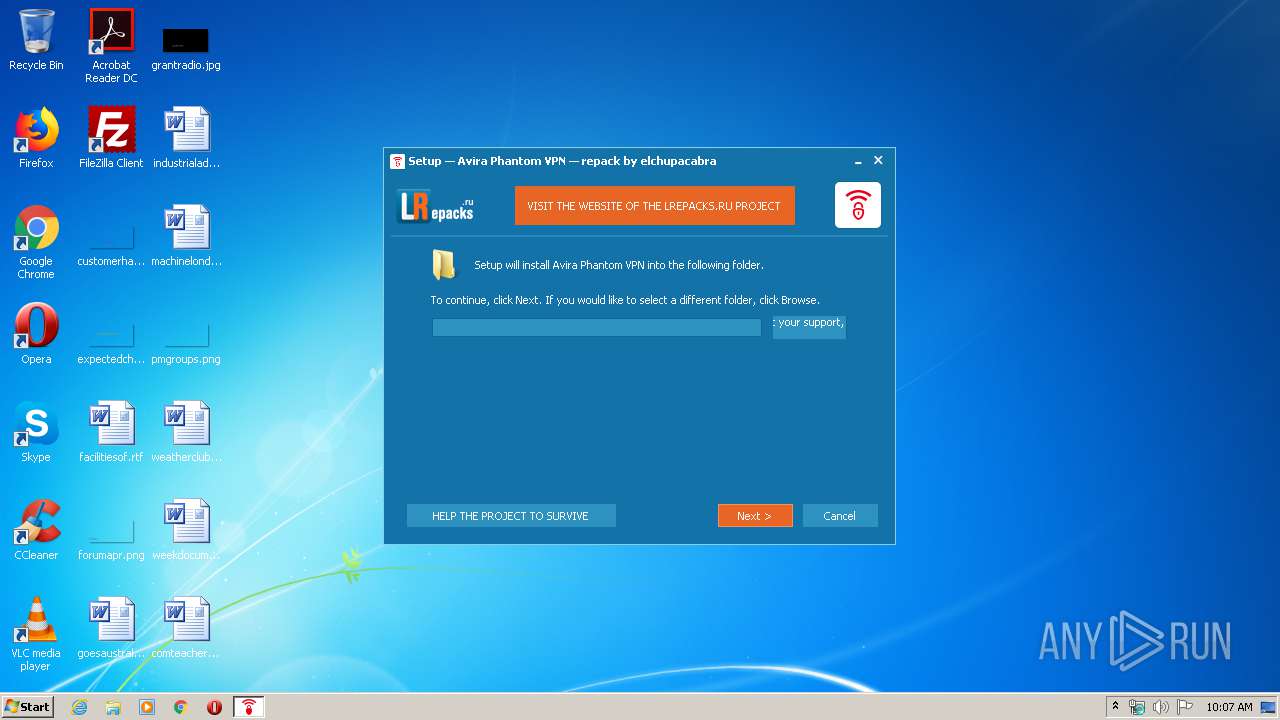The height and width of the screenshot is (720, 1280).
Task: Open the Windows Start menu
Action: click(x=27, y=707)
